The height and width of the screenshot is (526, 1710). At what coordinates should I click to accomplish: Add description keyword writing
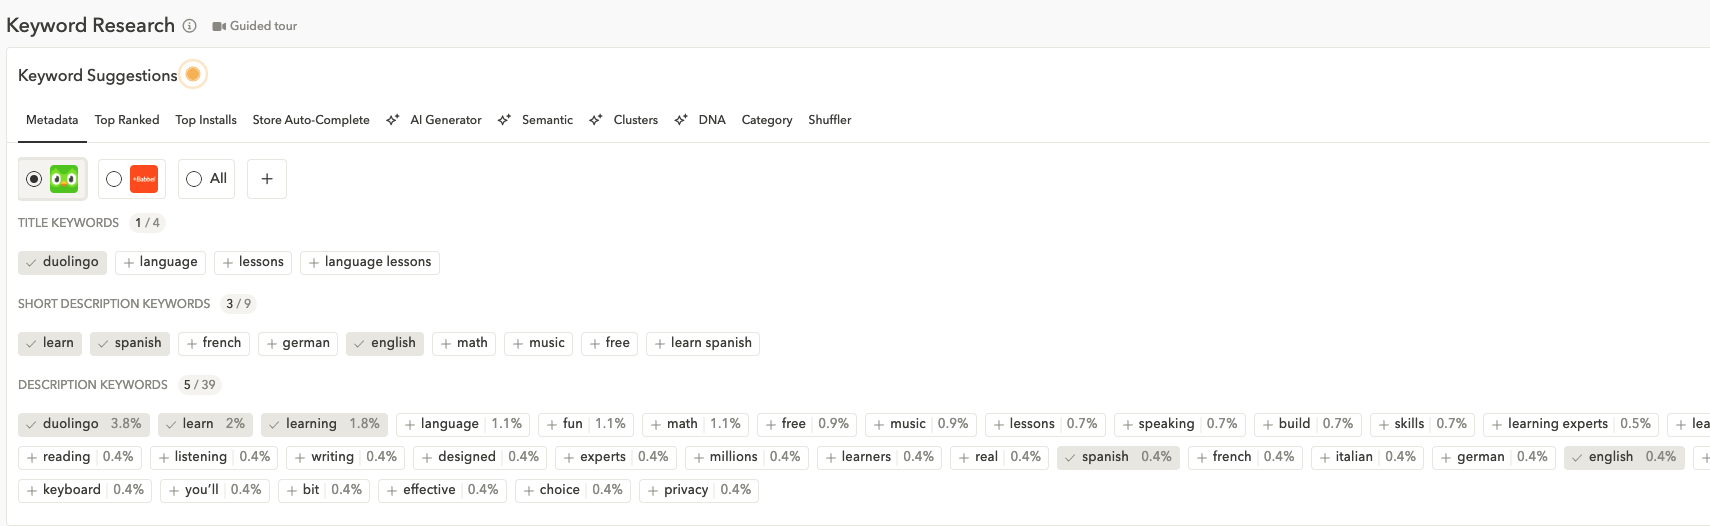click(x=346, y=457)
